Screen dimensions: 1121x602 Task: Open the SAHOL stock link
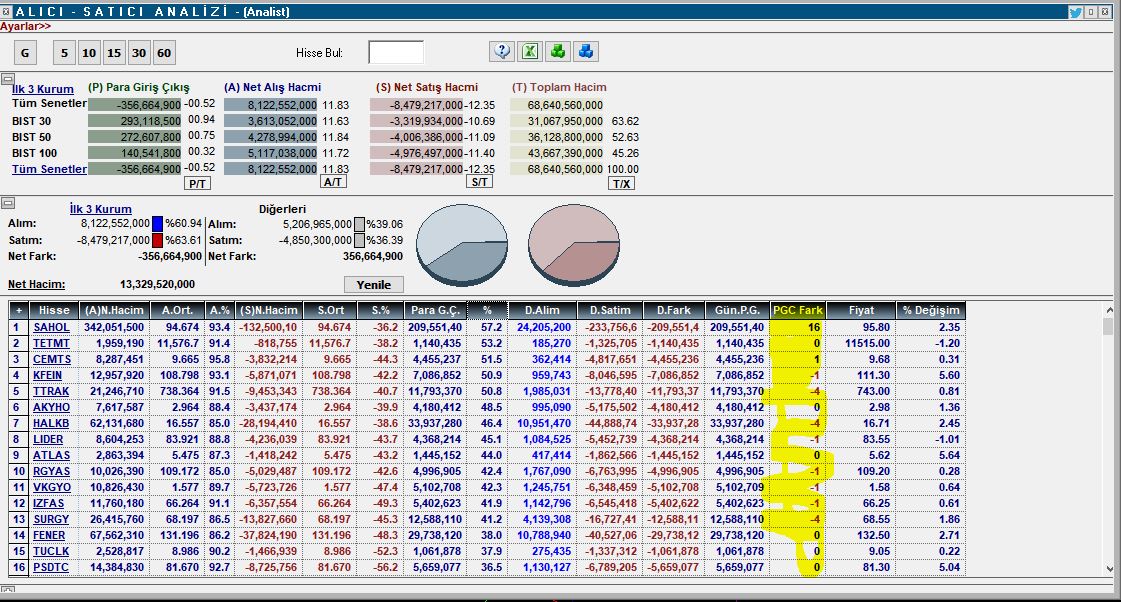(x=52, y=327)
